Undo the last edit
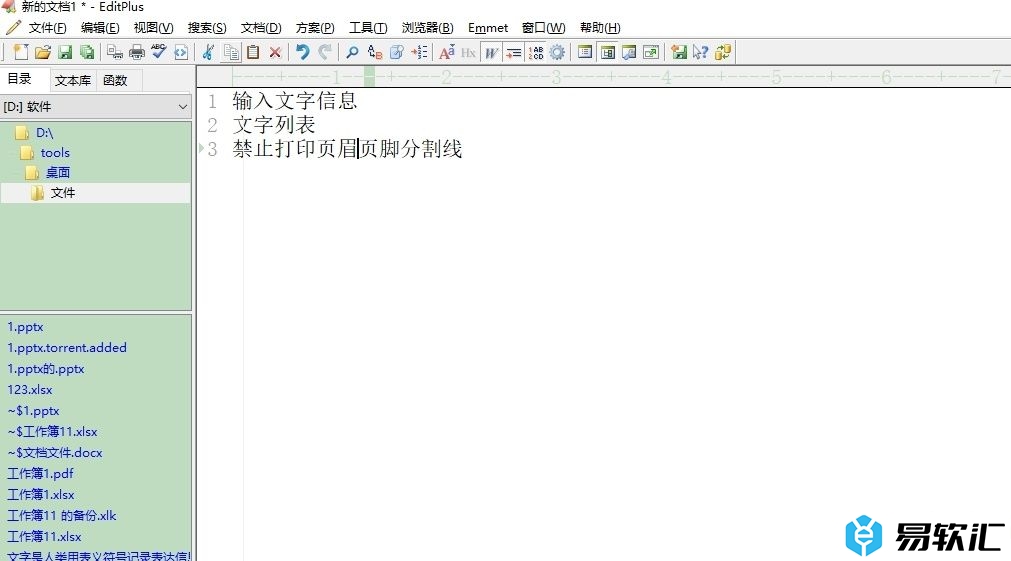 pyautogui.click(x=302, y=52)
